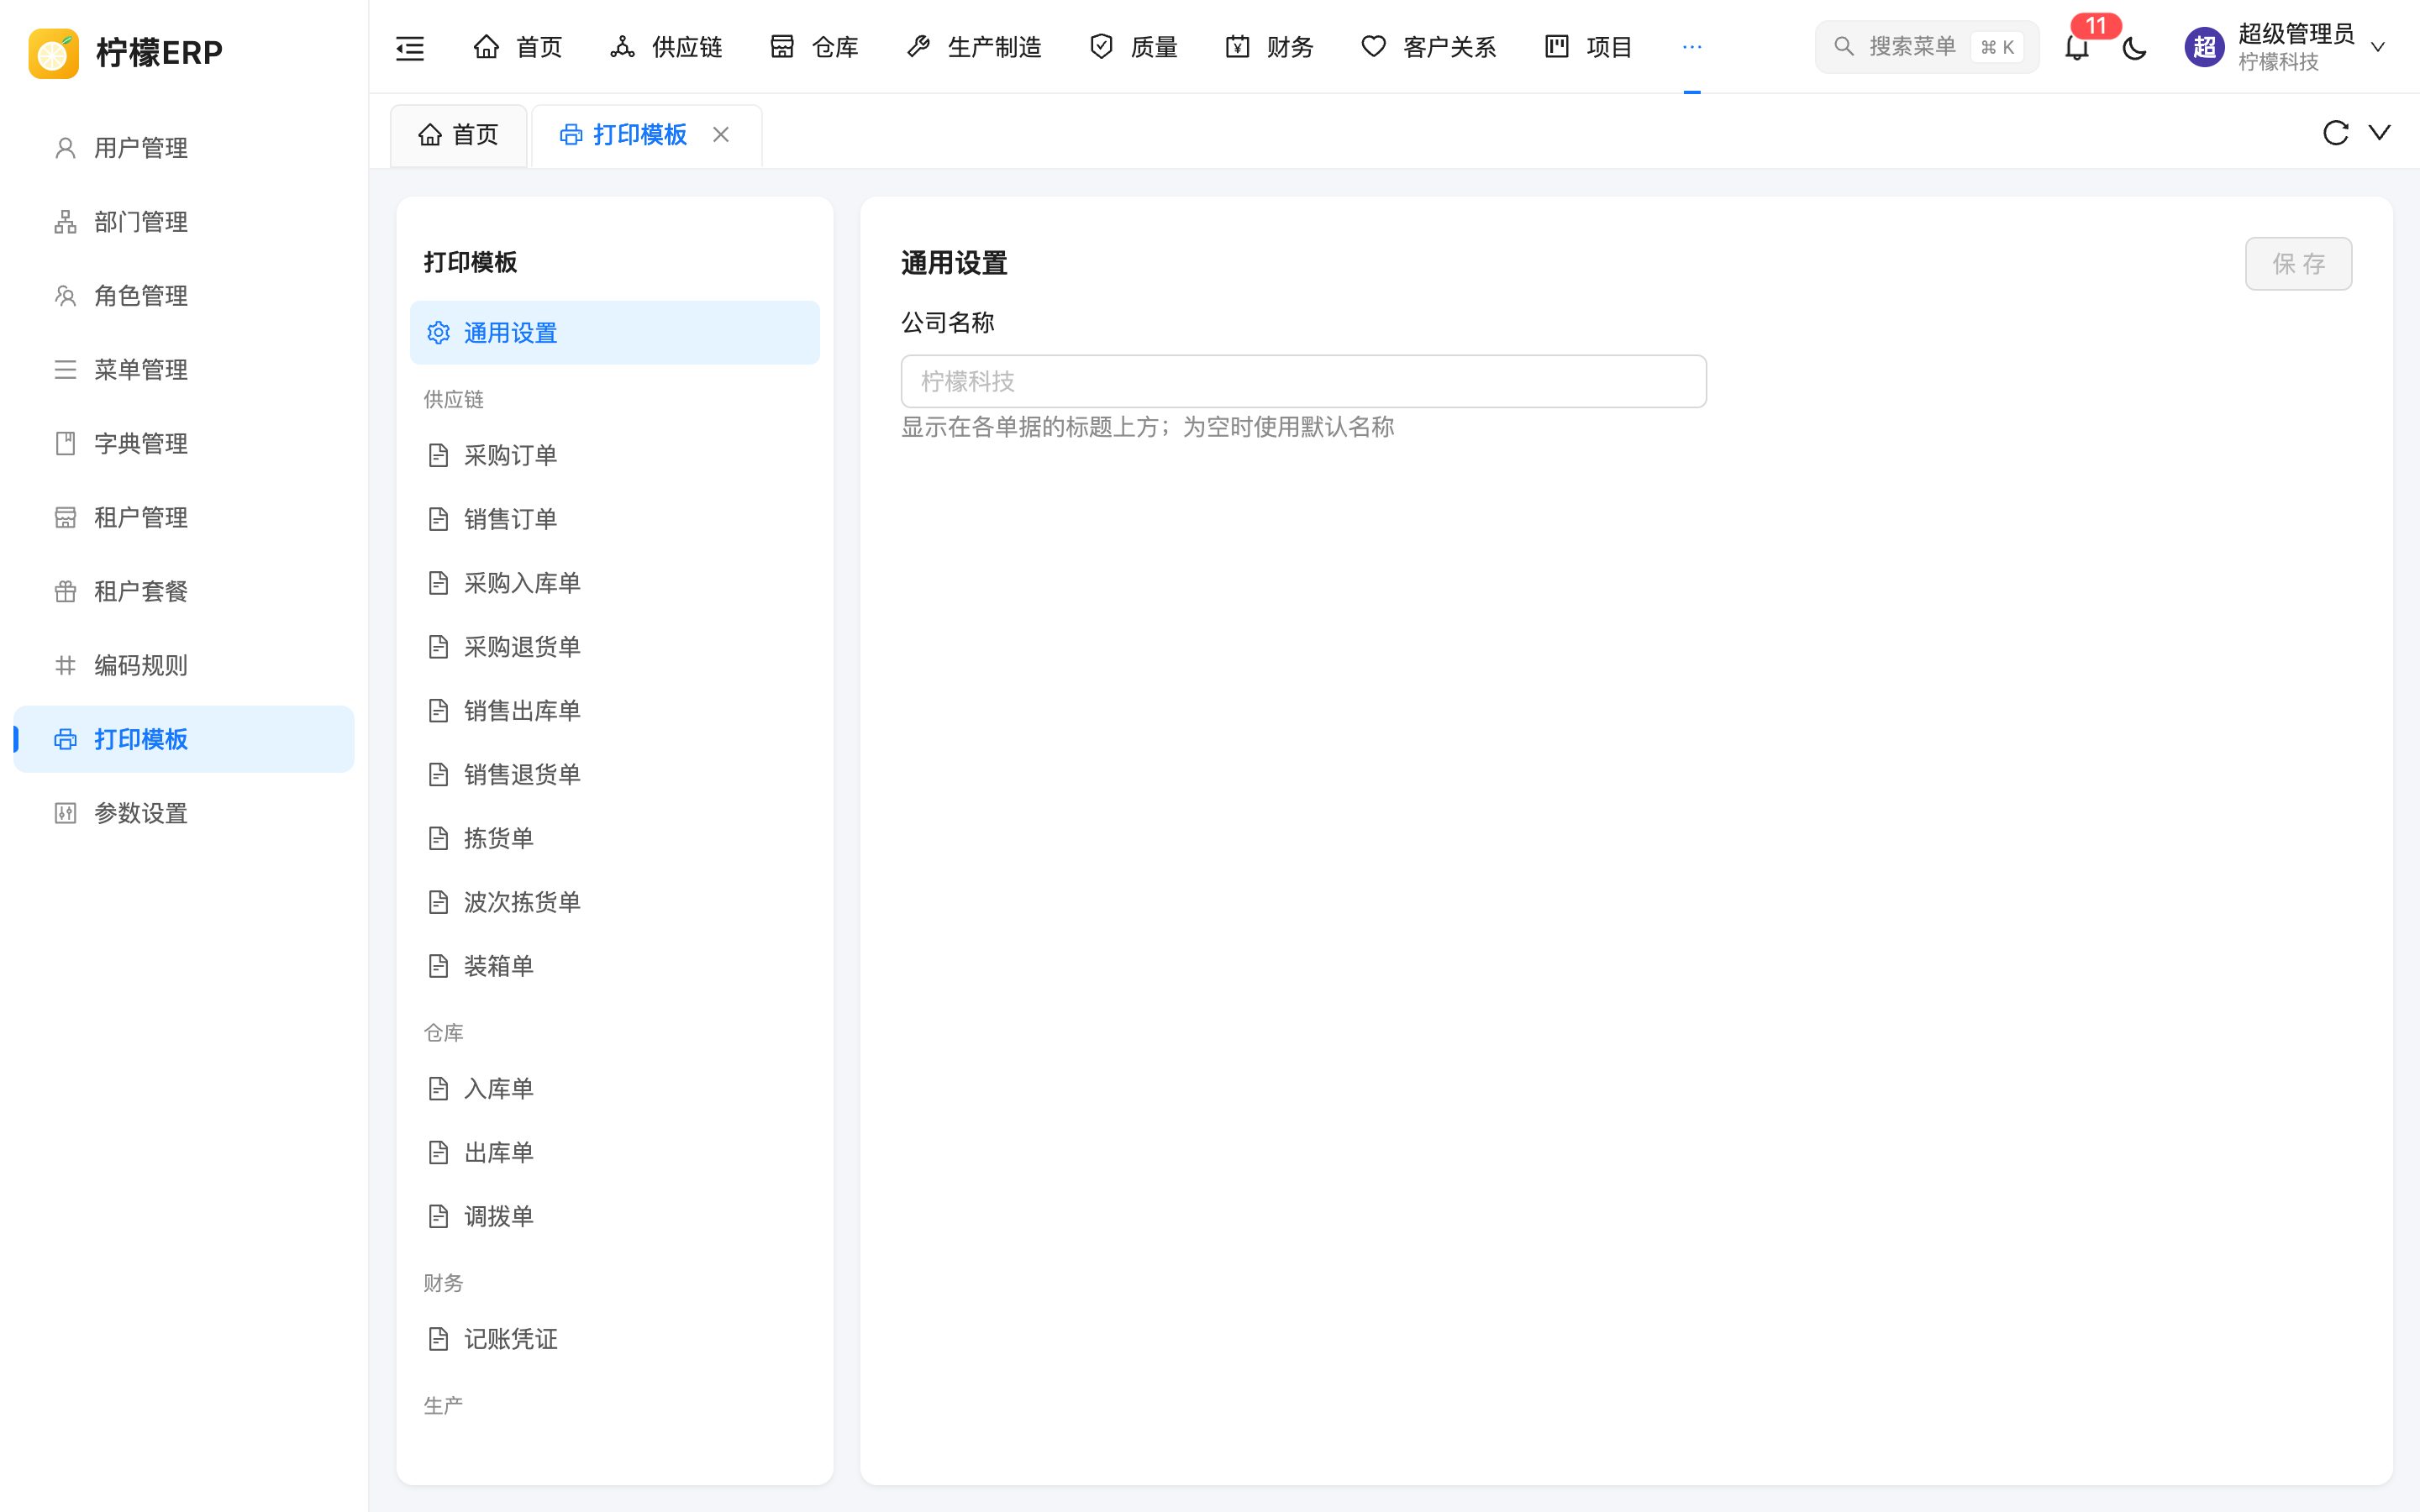Open the 项目 top menu
Viewport: 2420px width, 1512px height.
coord(1588,47)
